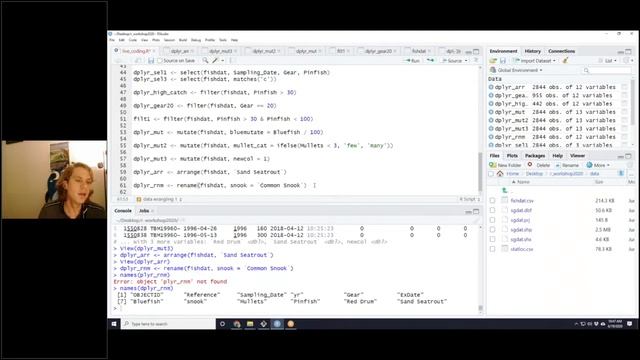Open the Import Dataset dropdown
This screenshot has width=640, height=360.
(535, 60)
